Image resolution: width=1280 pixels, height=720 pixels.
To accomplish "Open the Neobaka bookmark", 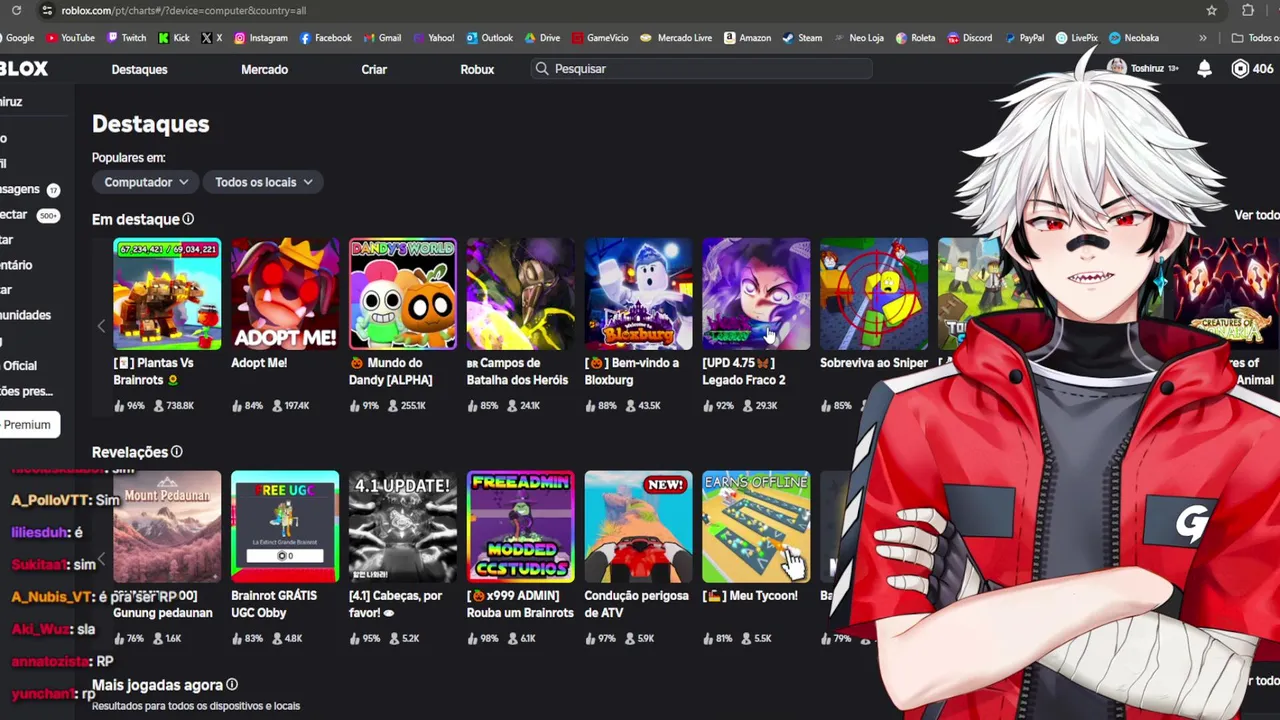I will [x=1134, y=38].
